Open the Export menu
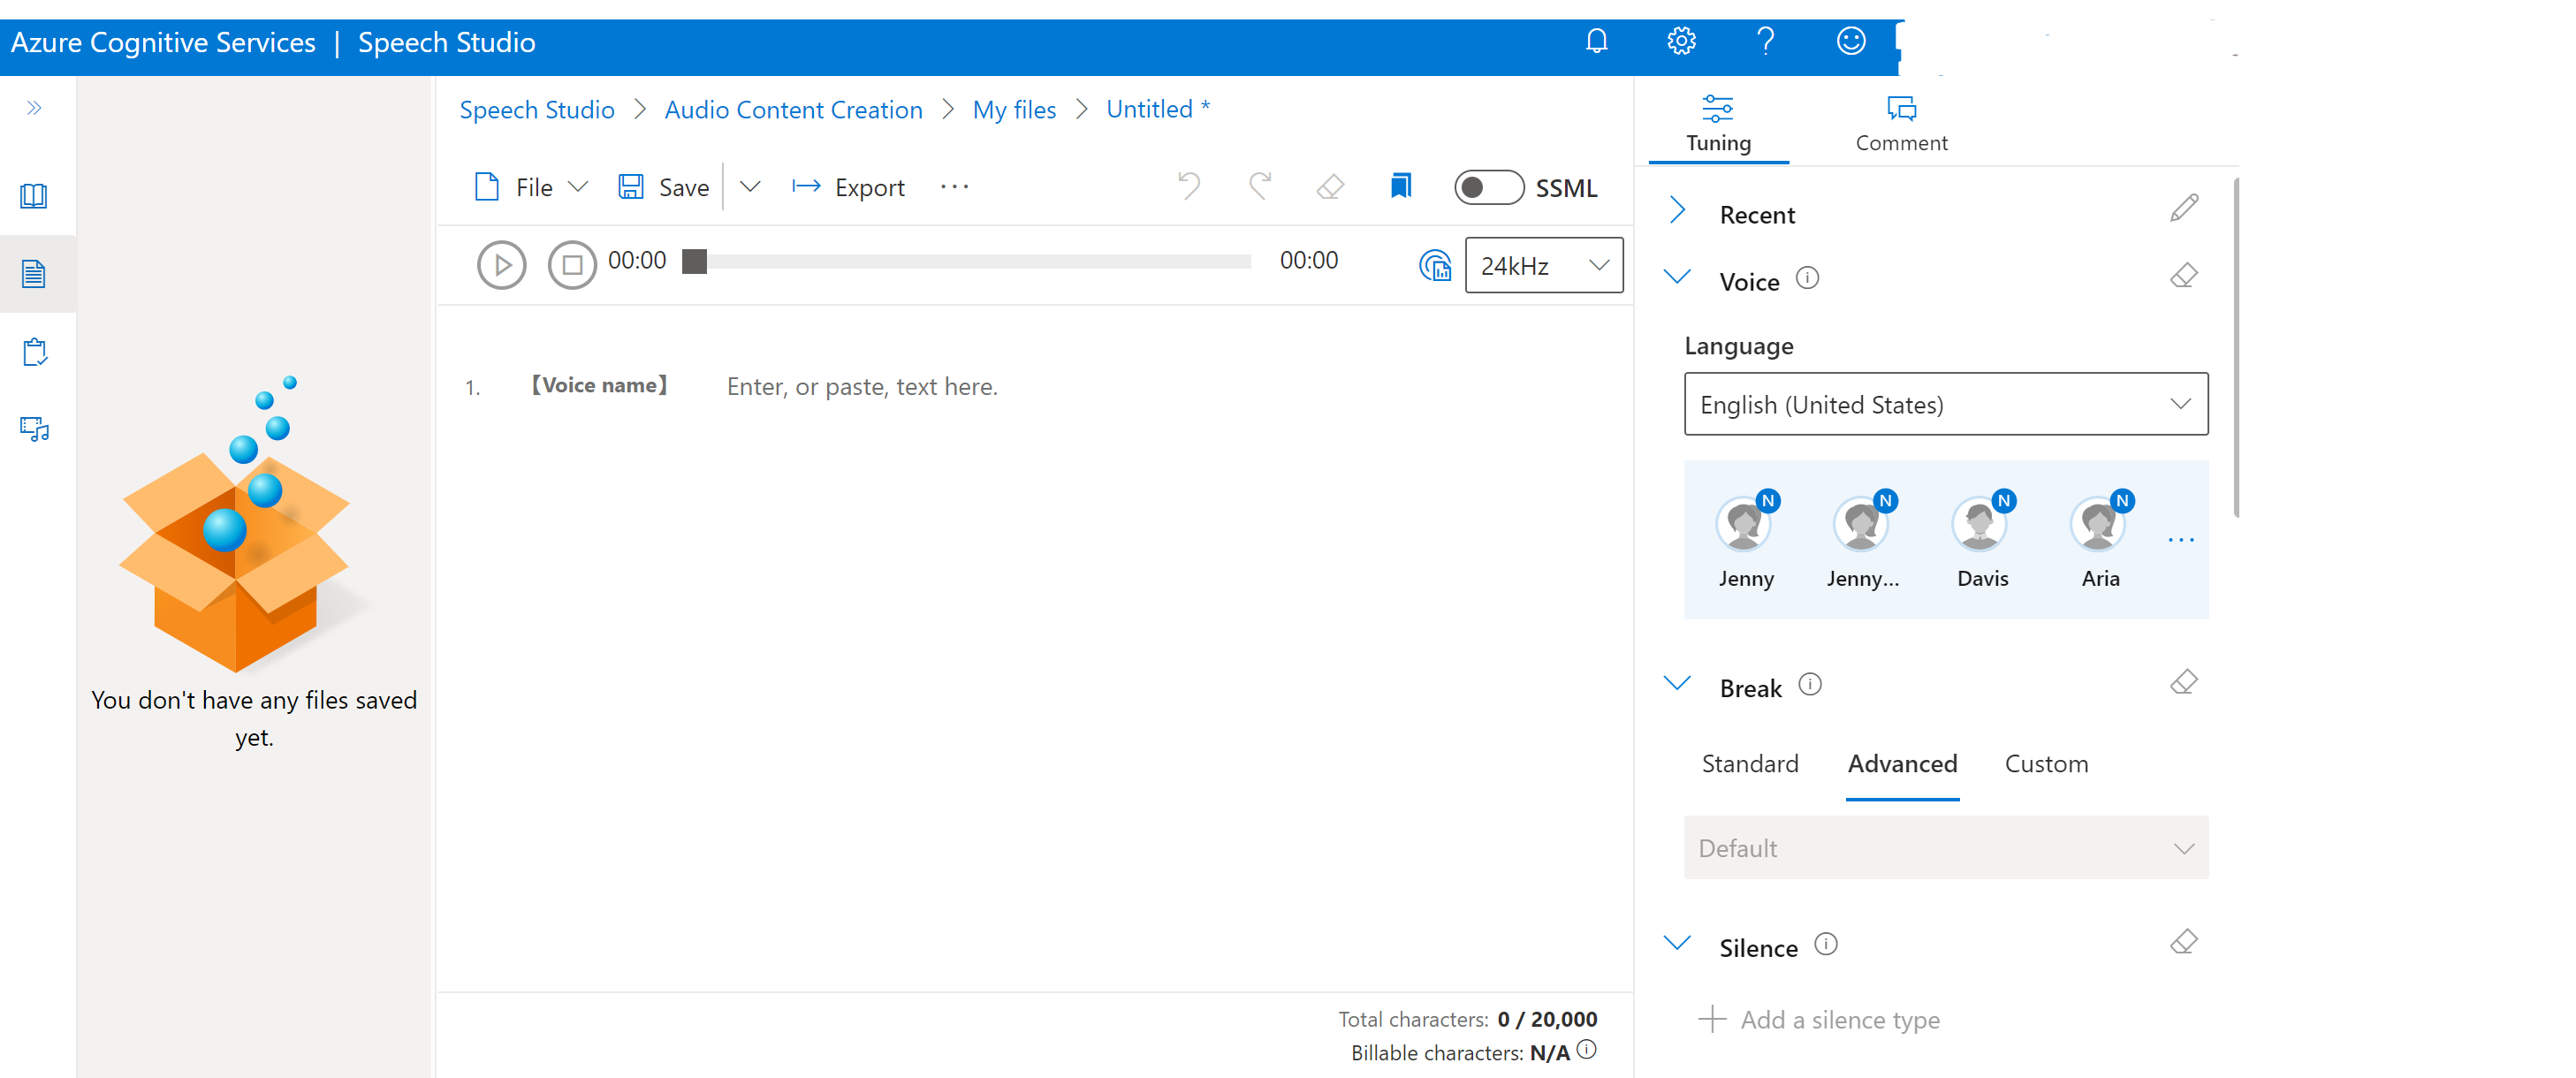The width and height of the screenshot is (2576, 1078). pos(848,187)
